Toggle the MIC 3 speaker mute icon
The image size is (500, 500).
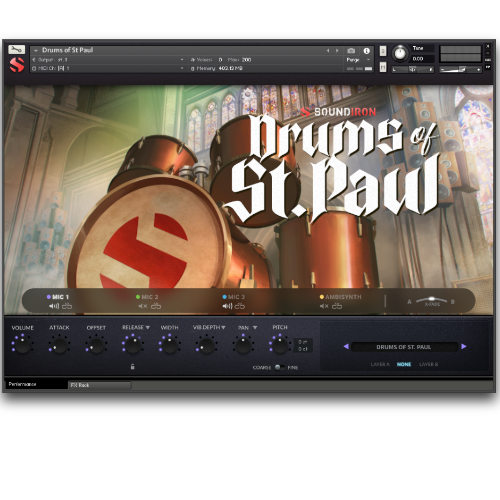(x=227, y=306)
